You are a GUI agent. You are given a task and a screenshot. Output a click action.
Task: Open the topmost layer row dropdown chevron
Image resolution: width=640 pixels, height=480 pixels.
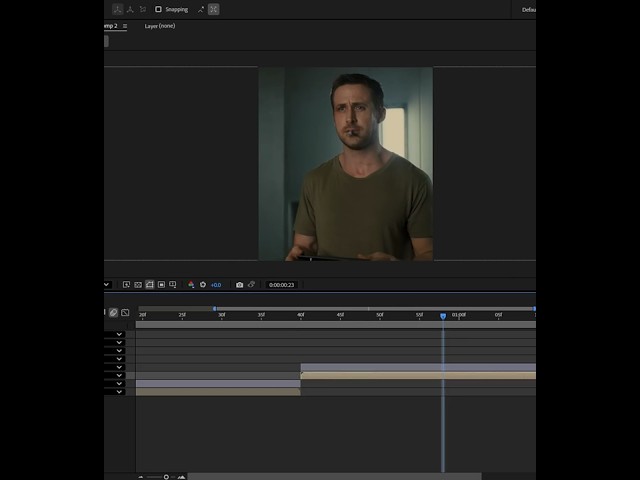pyautogui.click(x=119, y=334)
